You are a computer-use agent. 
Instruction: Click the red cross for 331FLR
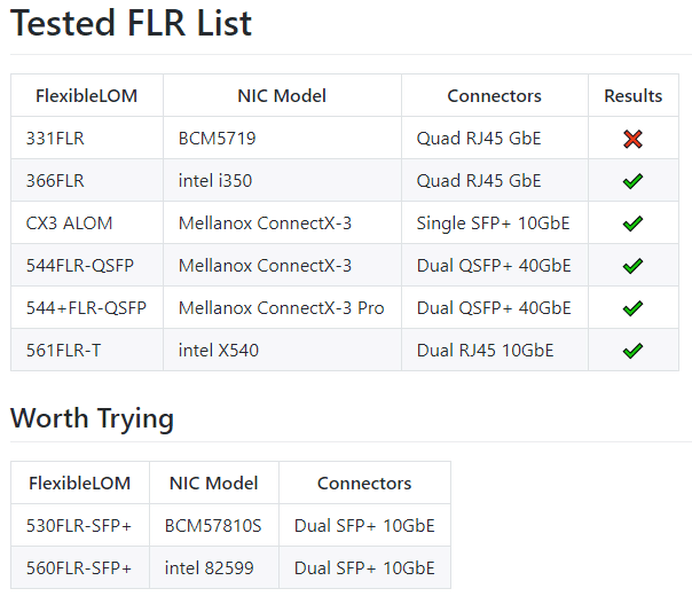[x=632, y=139]
